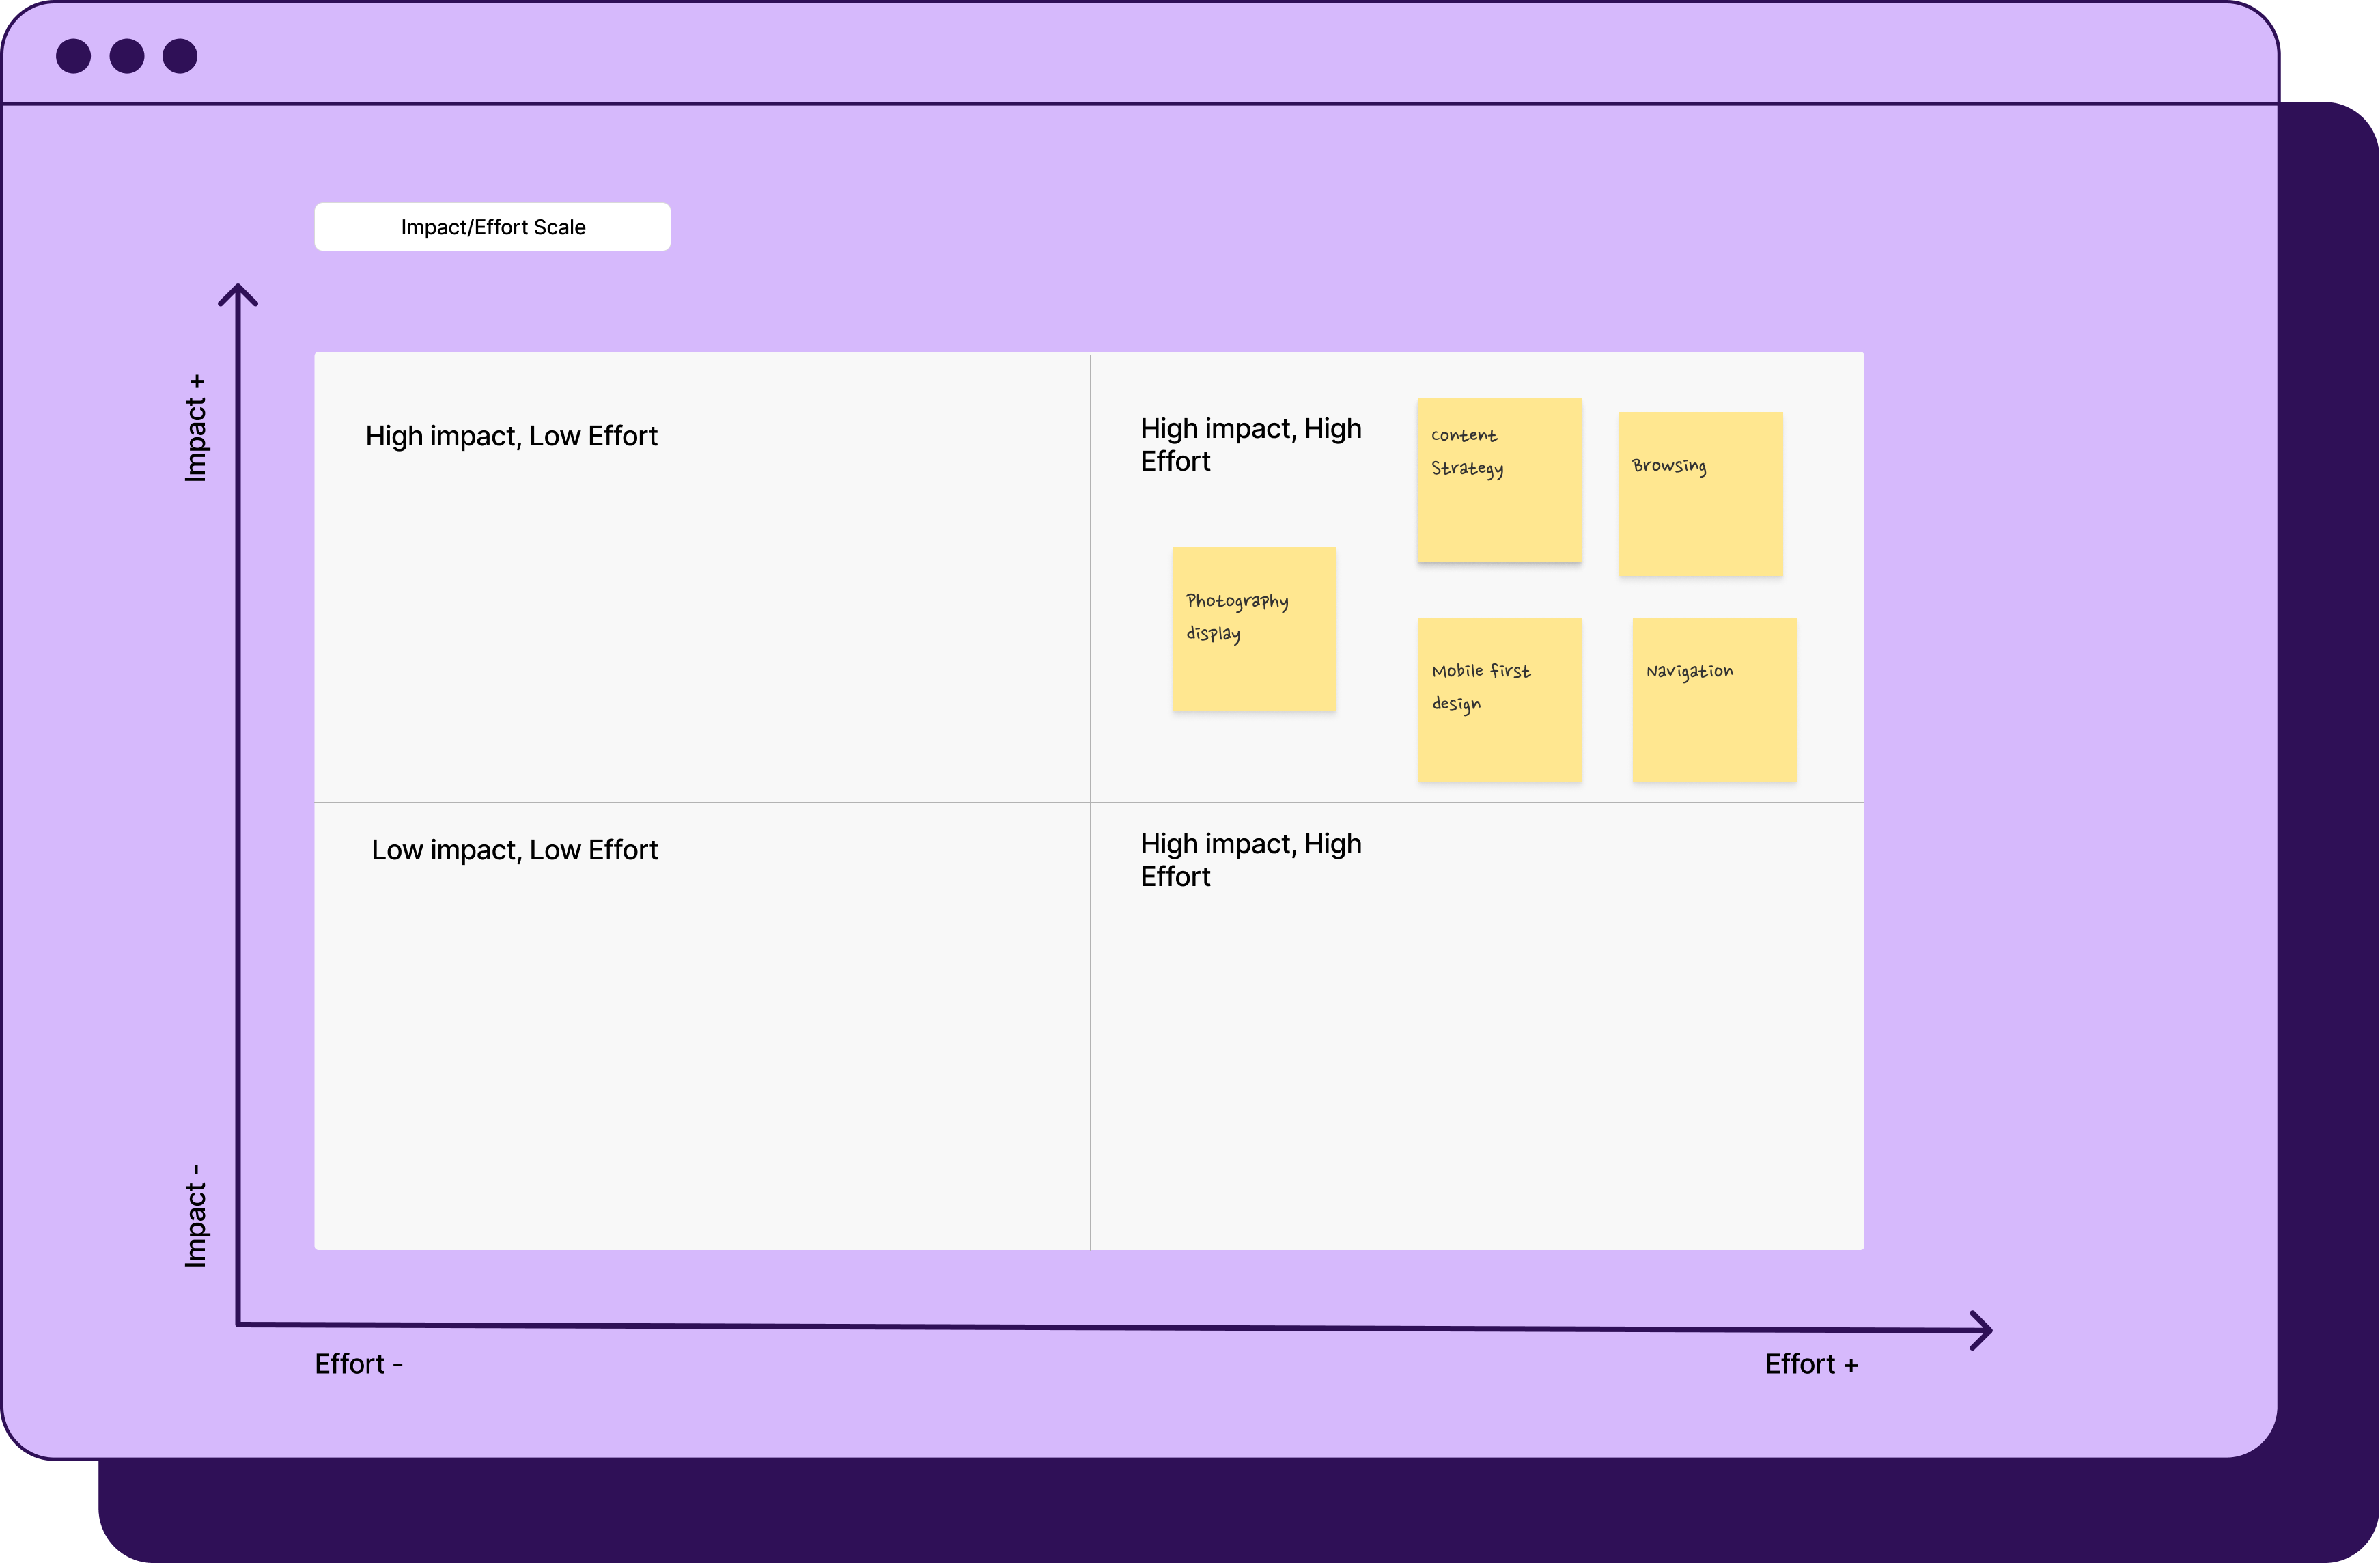Click the Low impact, Low Effort heading

tap(514, 850)
